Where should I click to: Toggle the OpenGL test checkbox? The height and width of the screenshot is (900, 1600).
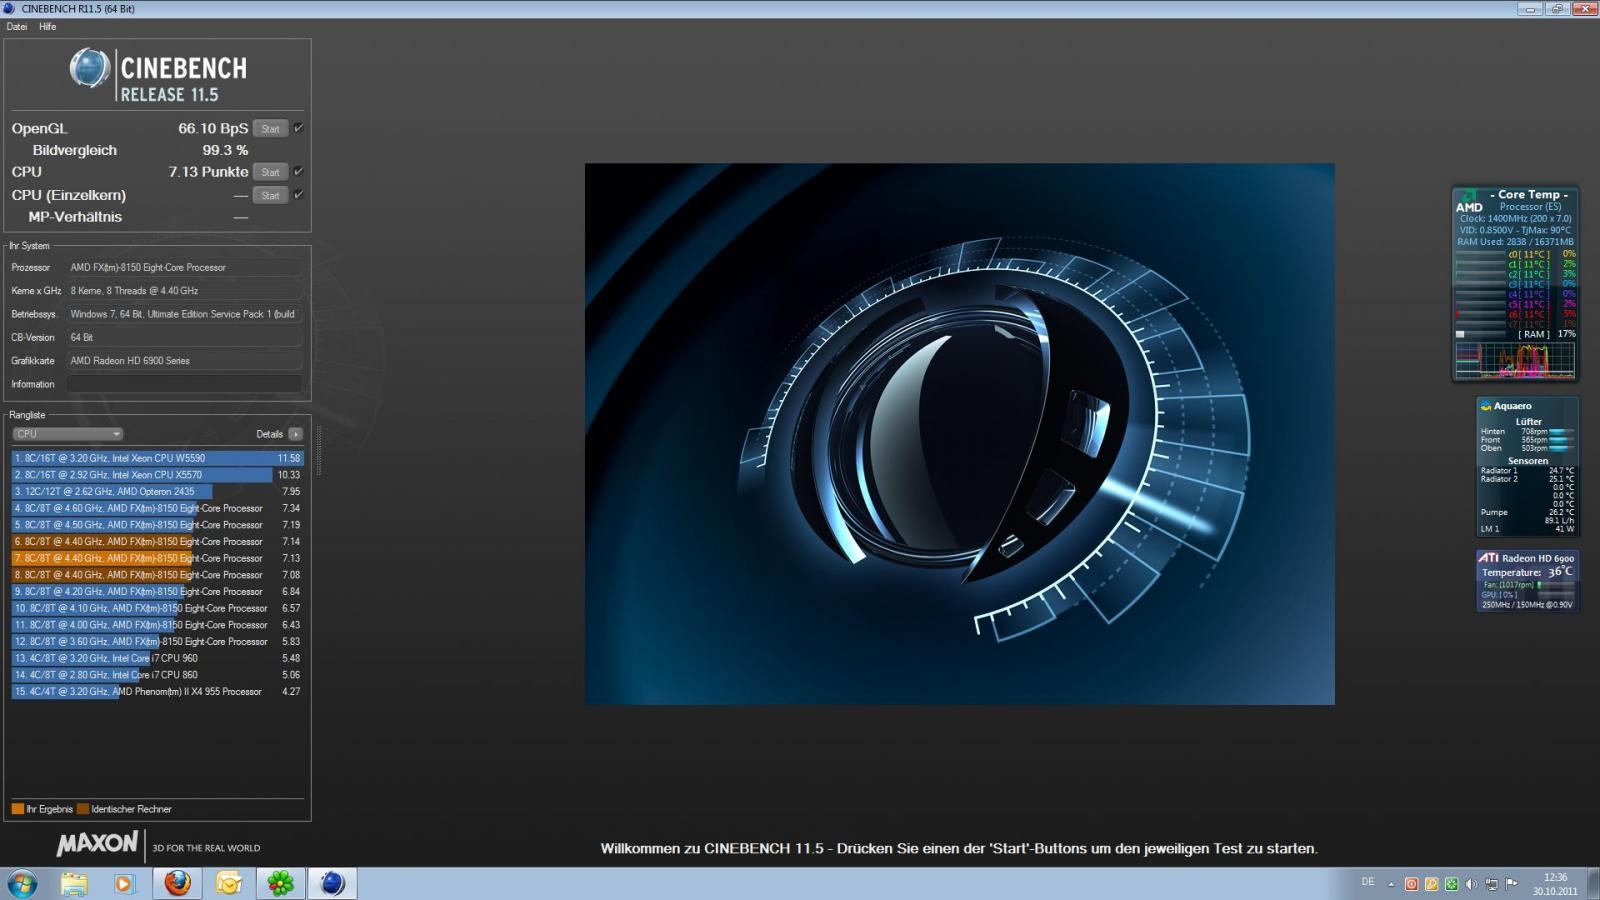point(298,128)
